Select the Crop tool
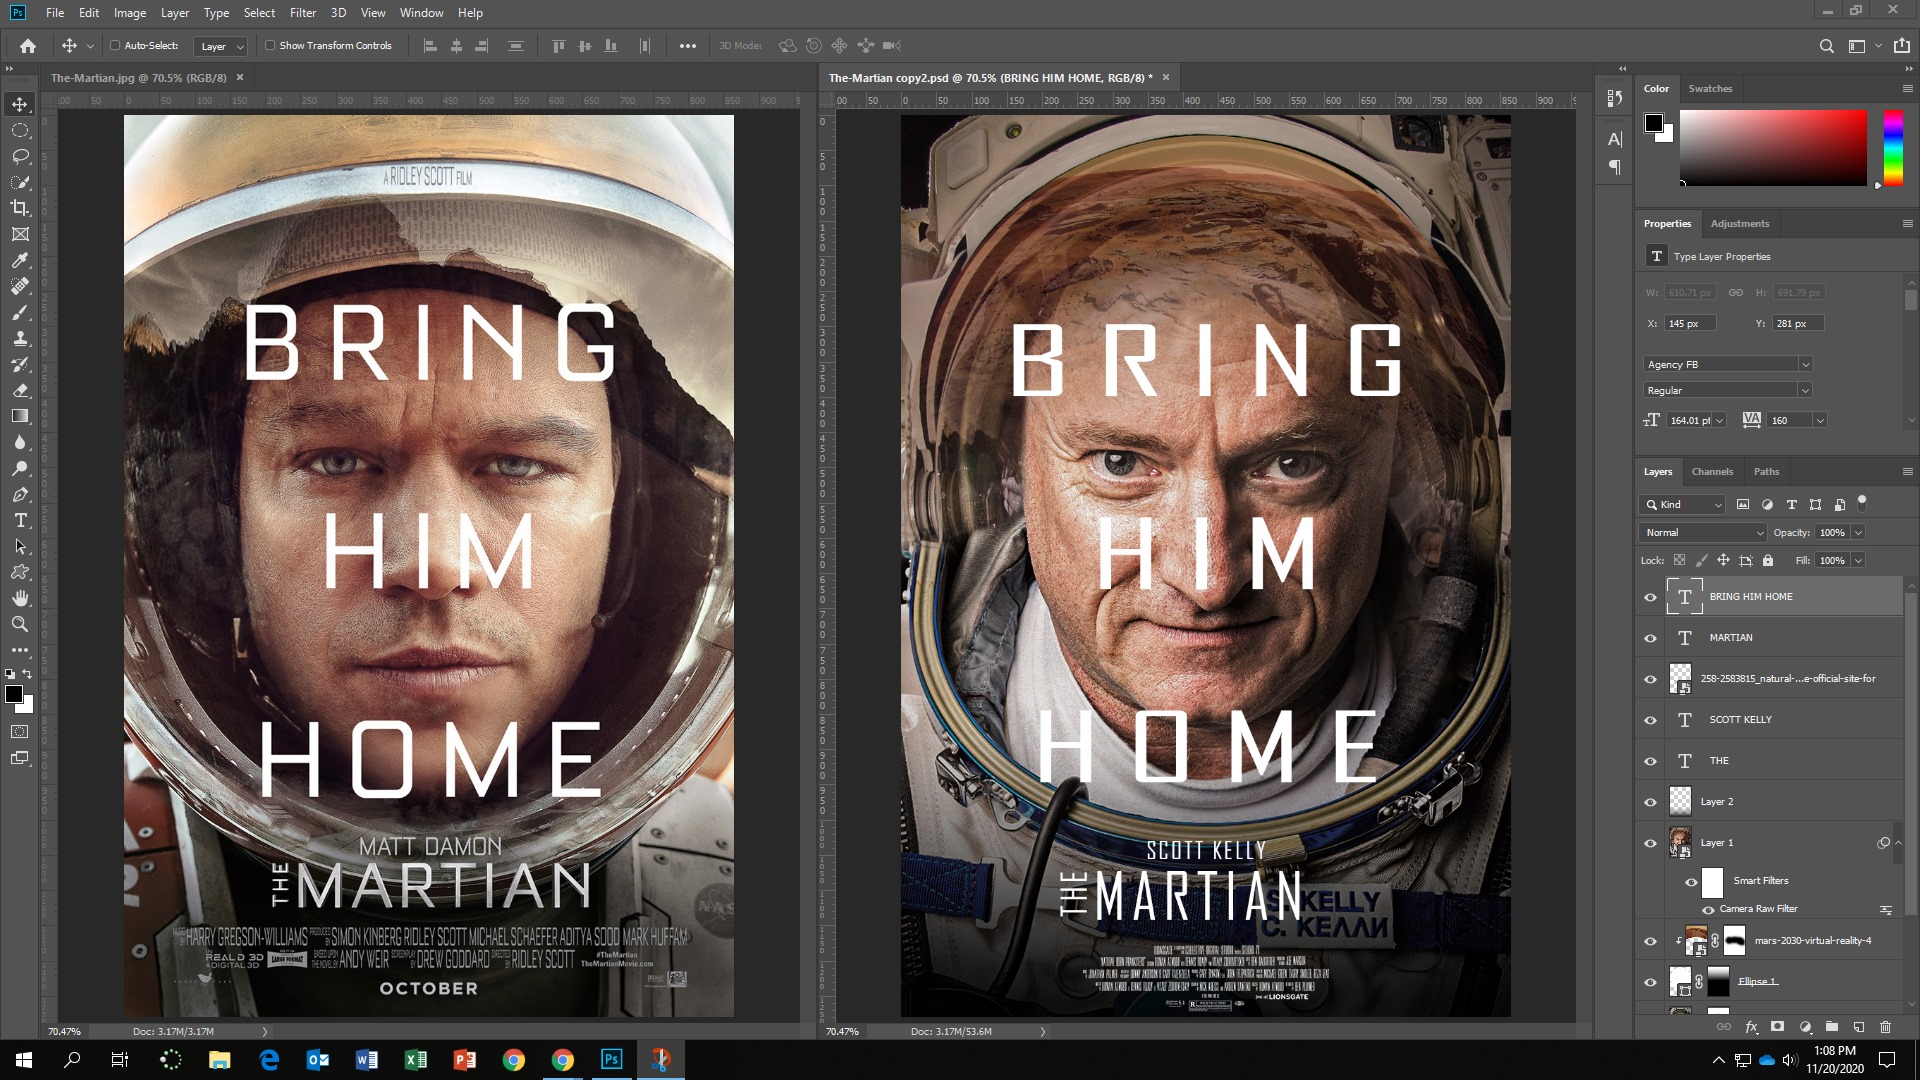This screenshot has height=1080, width=1920. click(x=20, y=208)
